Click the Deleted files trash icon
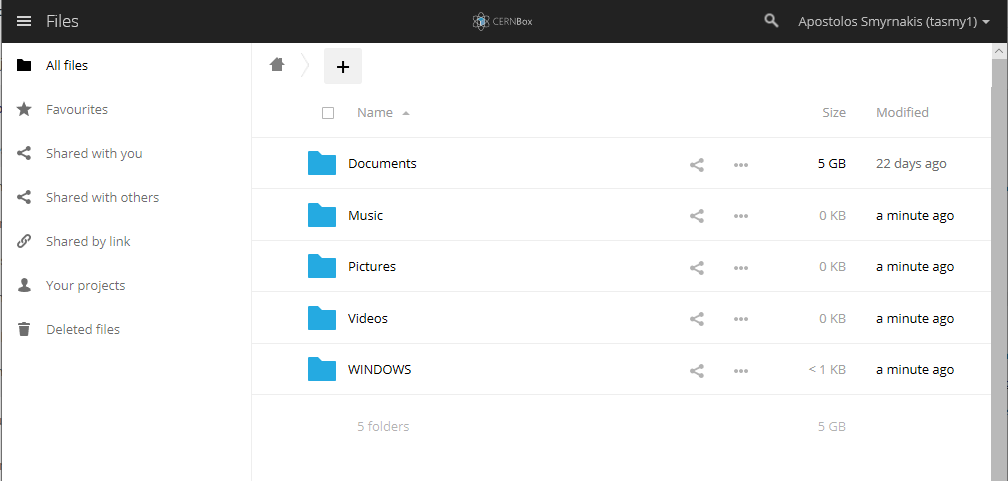 (24, 329)
